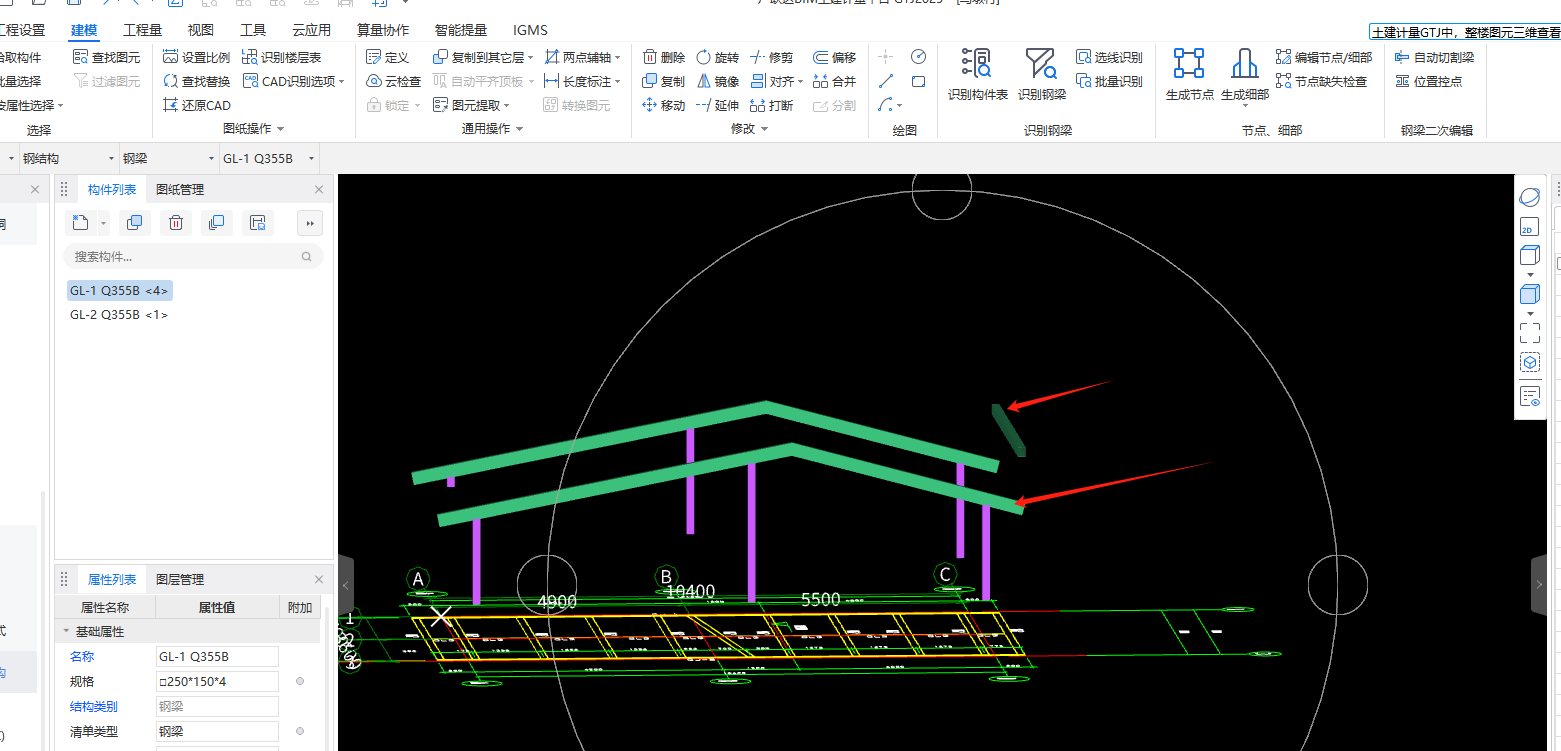Open the 云应用 ribbon tab
1561x751 pixels.
pos(311,30)
